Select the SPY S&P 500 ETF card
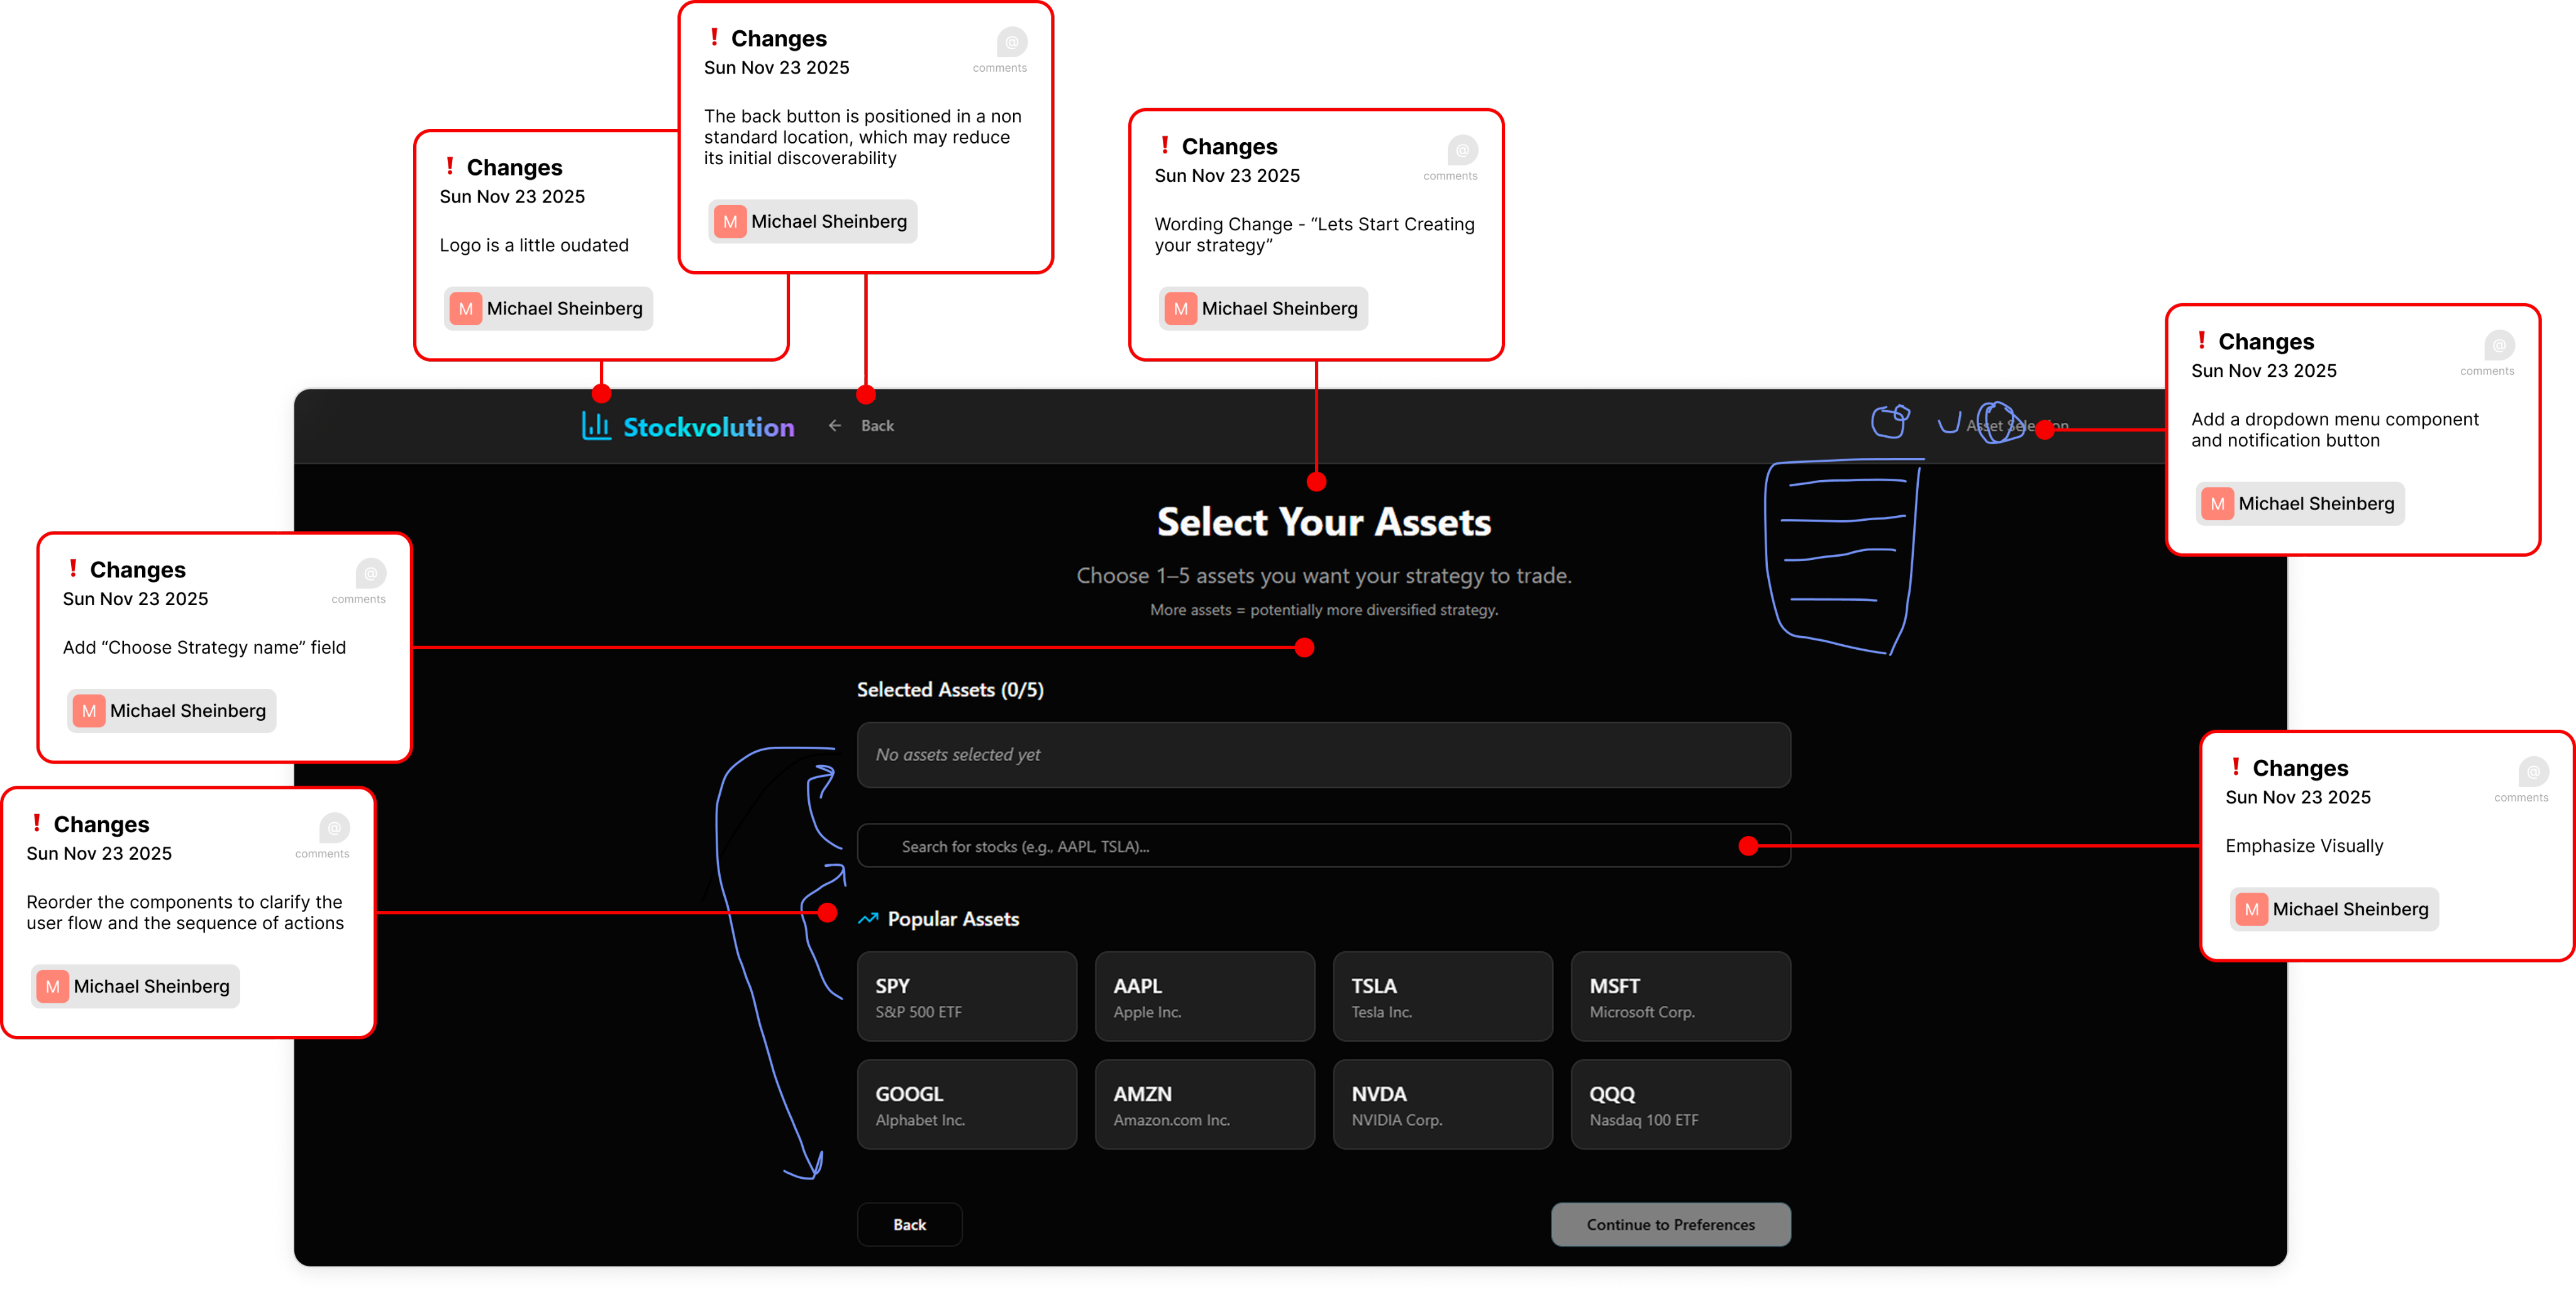Viewport: 2576px width, 1294px height. tap(966, 996)
